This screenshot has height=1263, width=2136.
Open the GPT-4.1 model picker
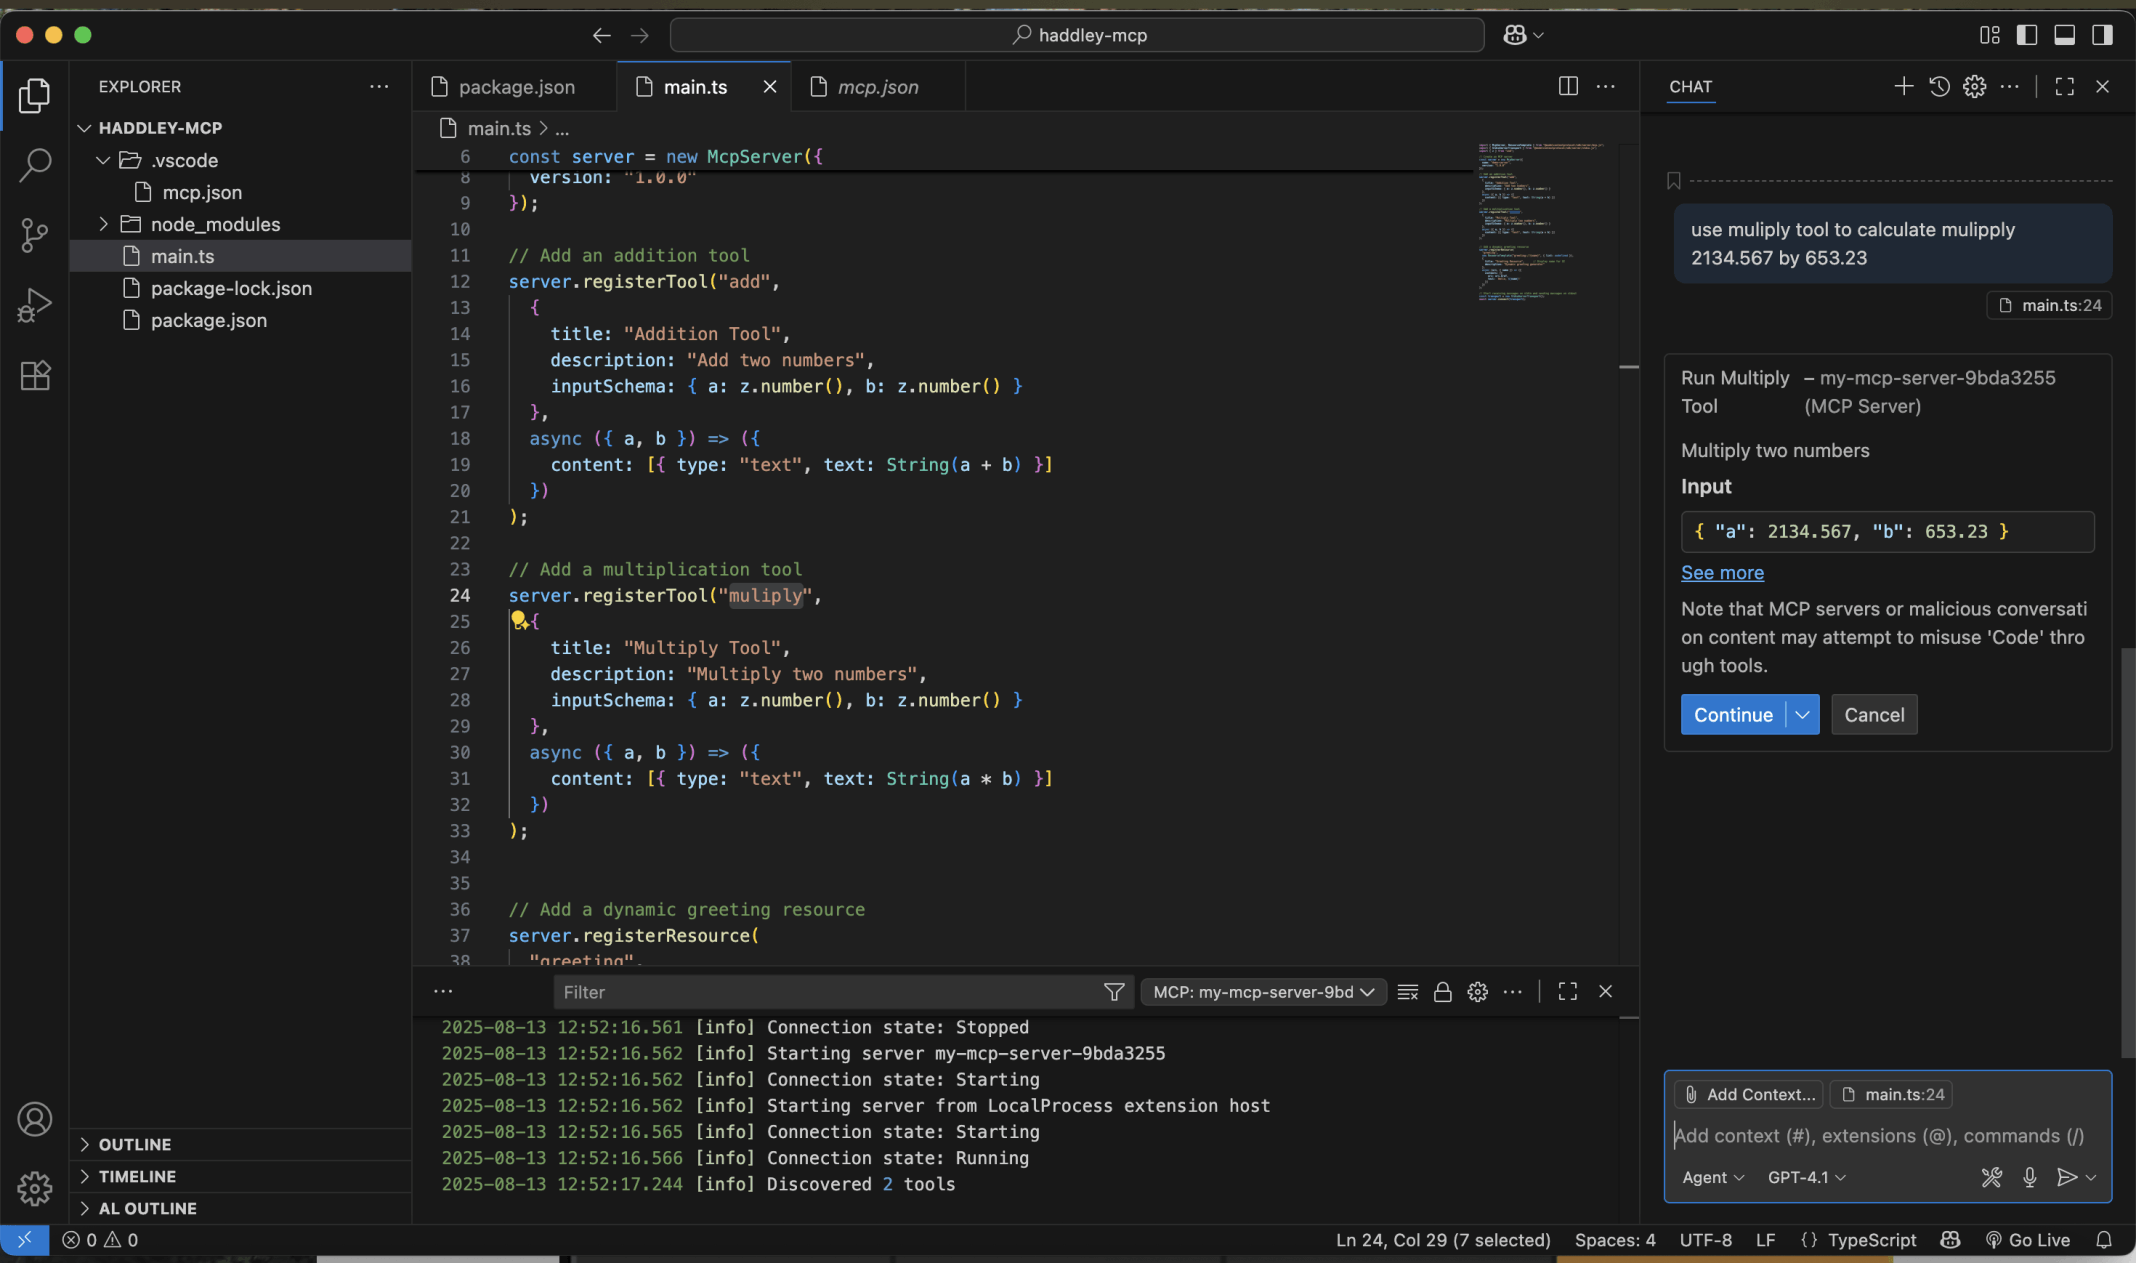(1806, 1177)
